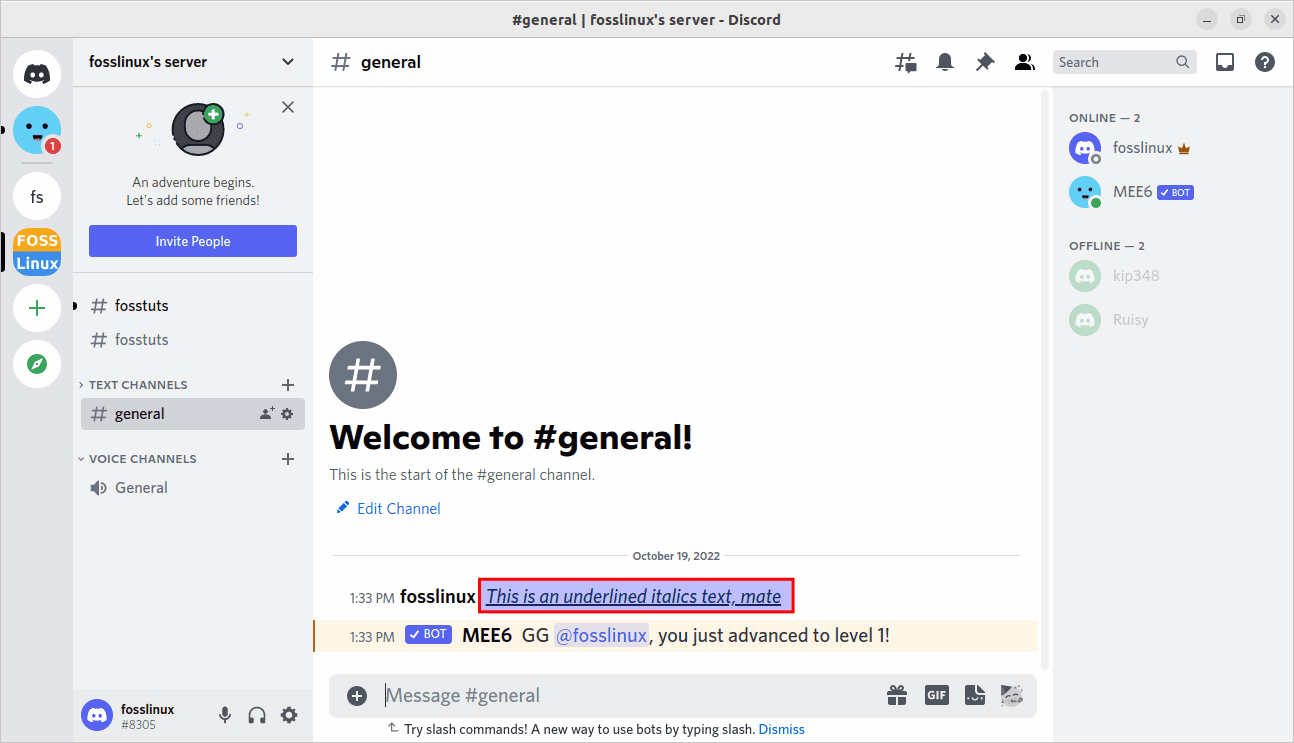Click the general channel title in header
This screenshot has height=743, width=1294.
coord(391,62)
